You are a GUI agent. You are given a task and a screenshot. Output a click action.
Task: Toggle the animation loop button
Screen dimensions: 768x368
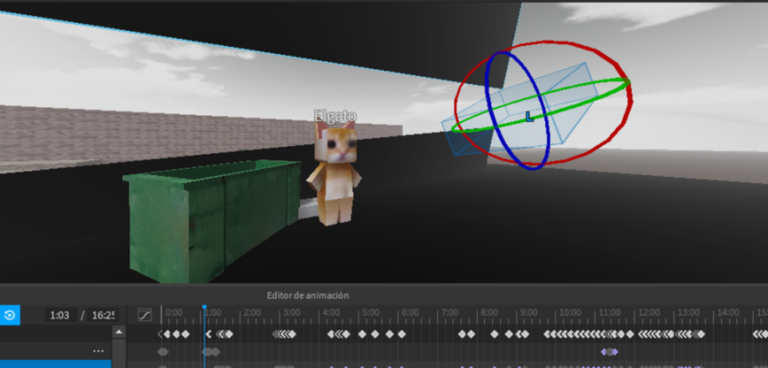(9, 315)
